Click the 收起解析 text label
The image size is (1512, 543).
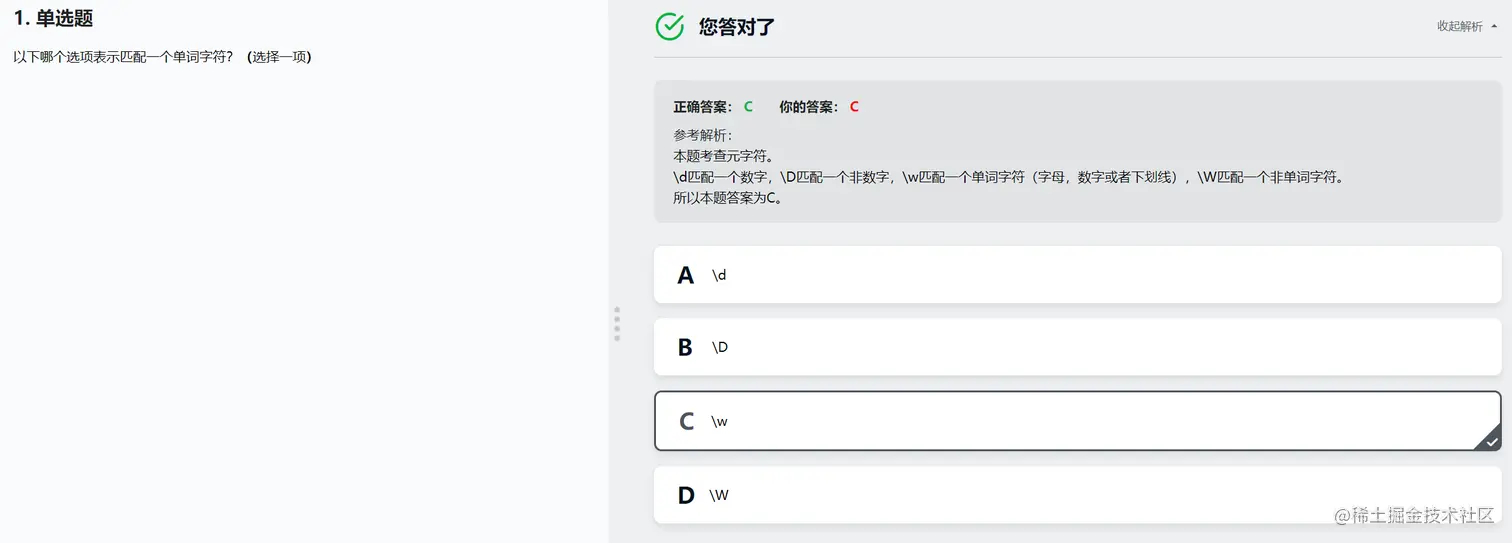pos(1459,27)
